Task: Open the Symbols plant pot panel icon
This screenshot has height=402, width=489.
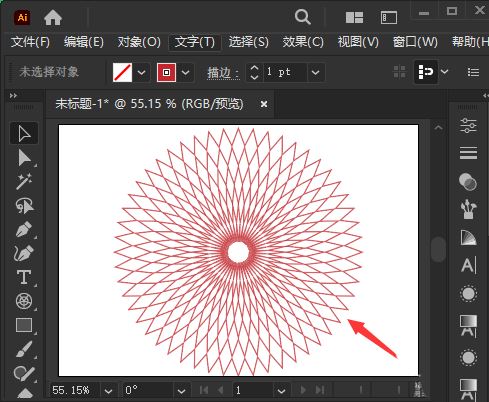Action: [x=468, y=209]
